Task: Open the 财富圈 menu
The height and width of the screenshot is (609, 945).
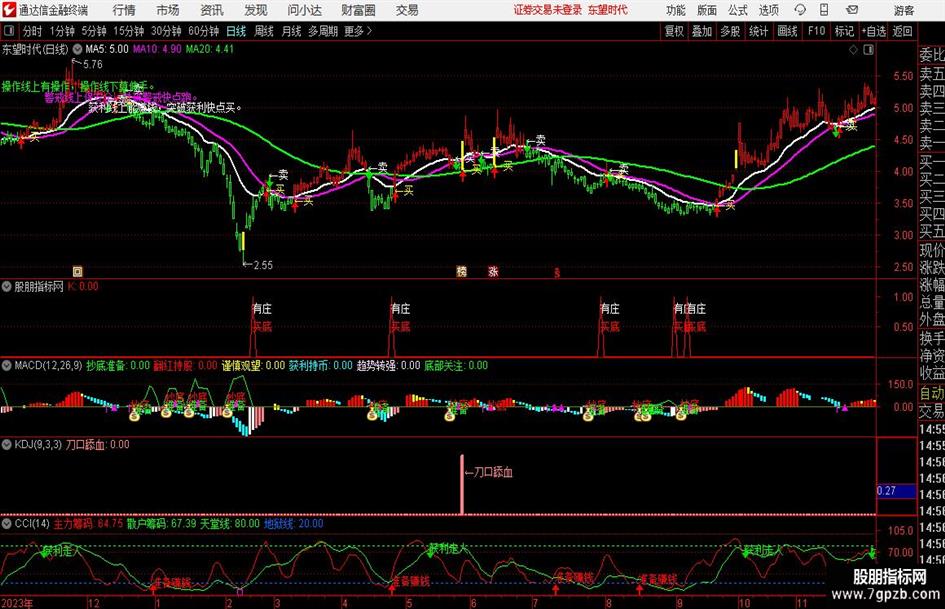Action: point(358,10)
